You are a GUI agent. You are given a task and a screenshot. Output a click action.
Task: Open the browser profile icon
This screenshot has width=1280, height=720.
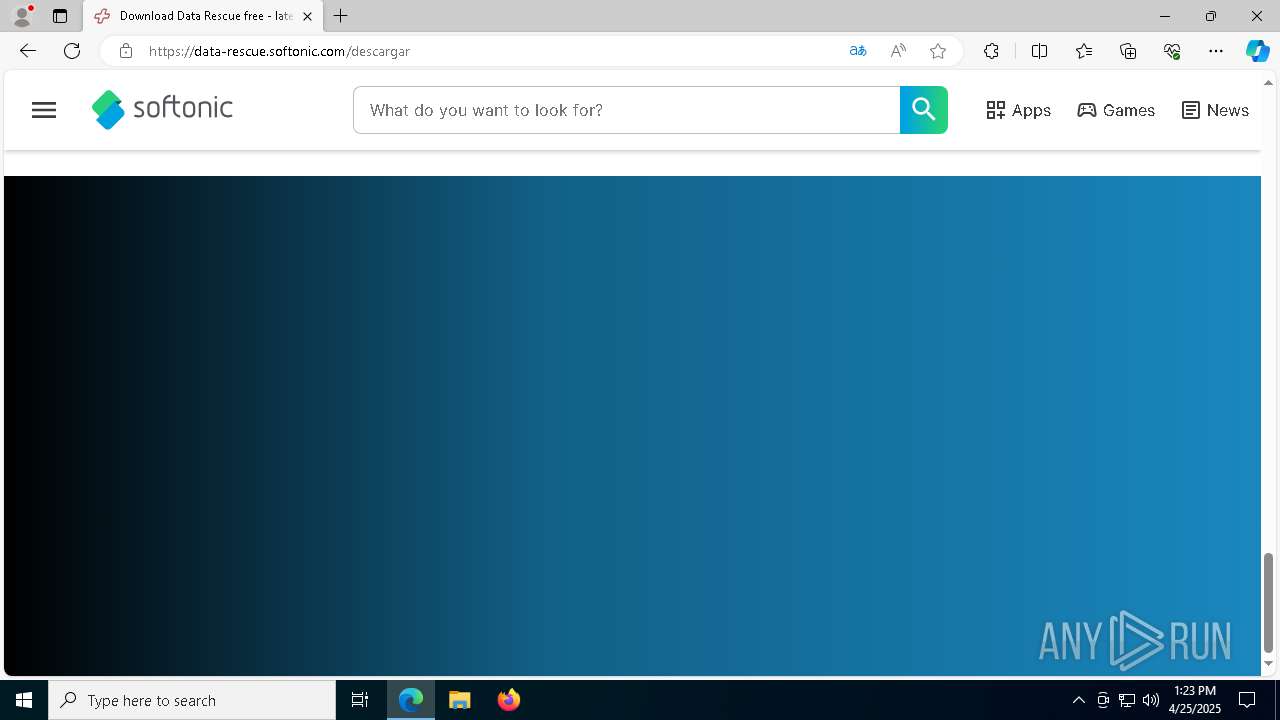(22, 16)
